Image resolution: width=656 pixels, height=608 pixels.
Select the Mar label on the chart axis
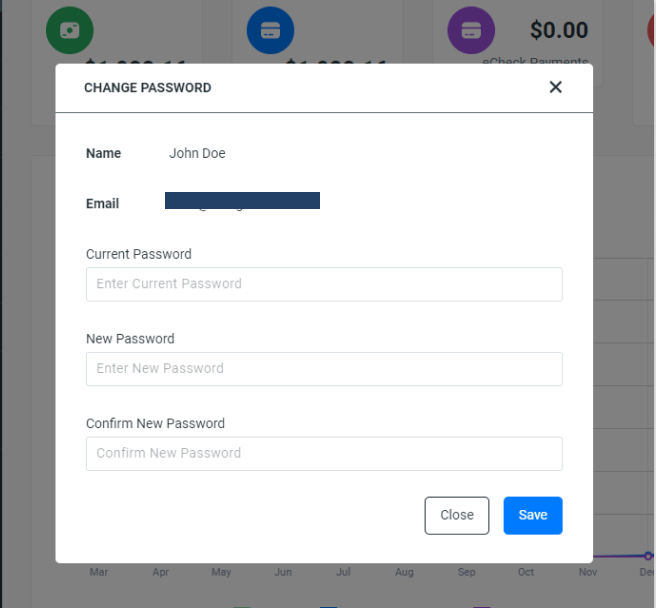pyautogui.click(x=99, y=572)
